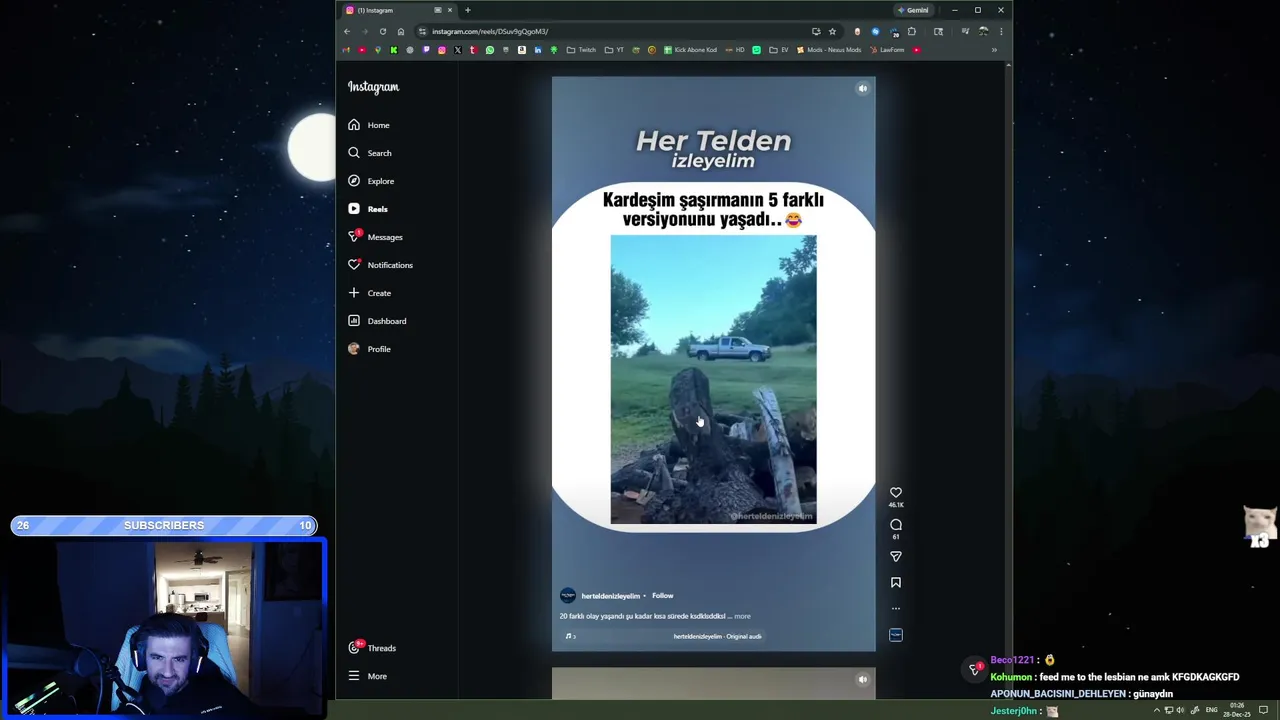The height and width of the screenshot is (720, 1280).
Task: Open the Extensions puzzle icon
Action: (x=912, y=31)
